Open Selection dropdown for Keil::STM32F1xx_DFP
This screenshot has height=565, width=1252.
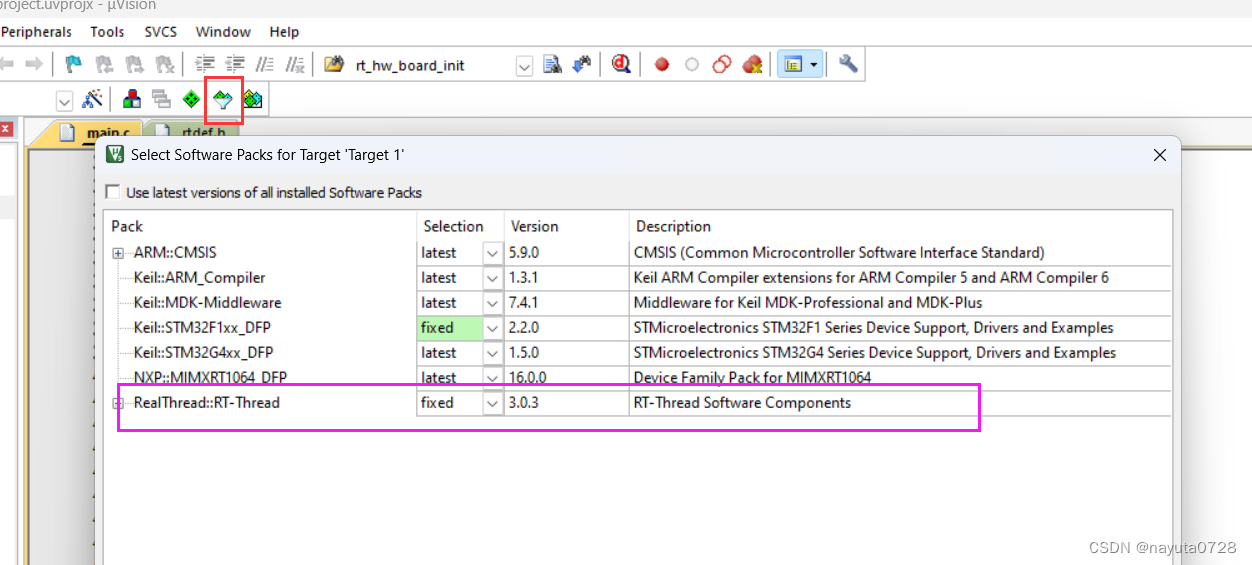coord(492,328)
